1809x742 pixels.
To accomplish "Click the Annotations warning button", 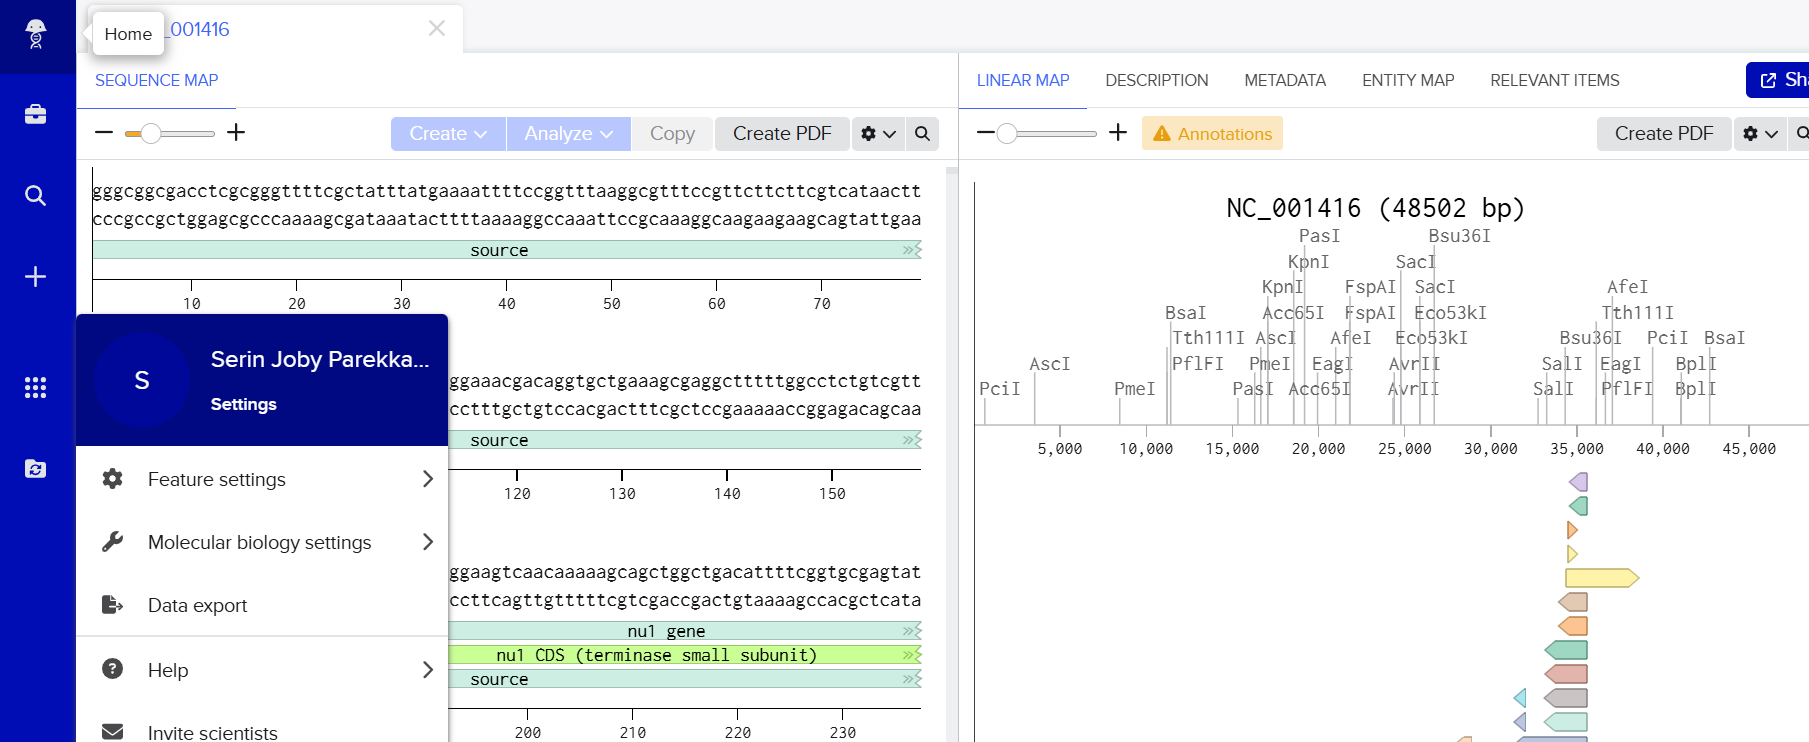I will coord(1212,134).
